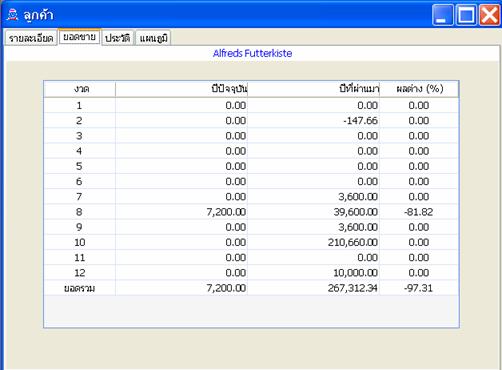Select period number 9 cell
502x370 pixels.
point(80,227)
